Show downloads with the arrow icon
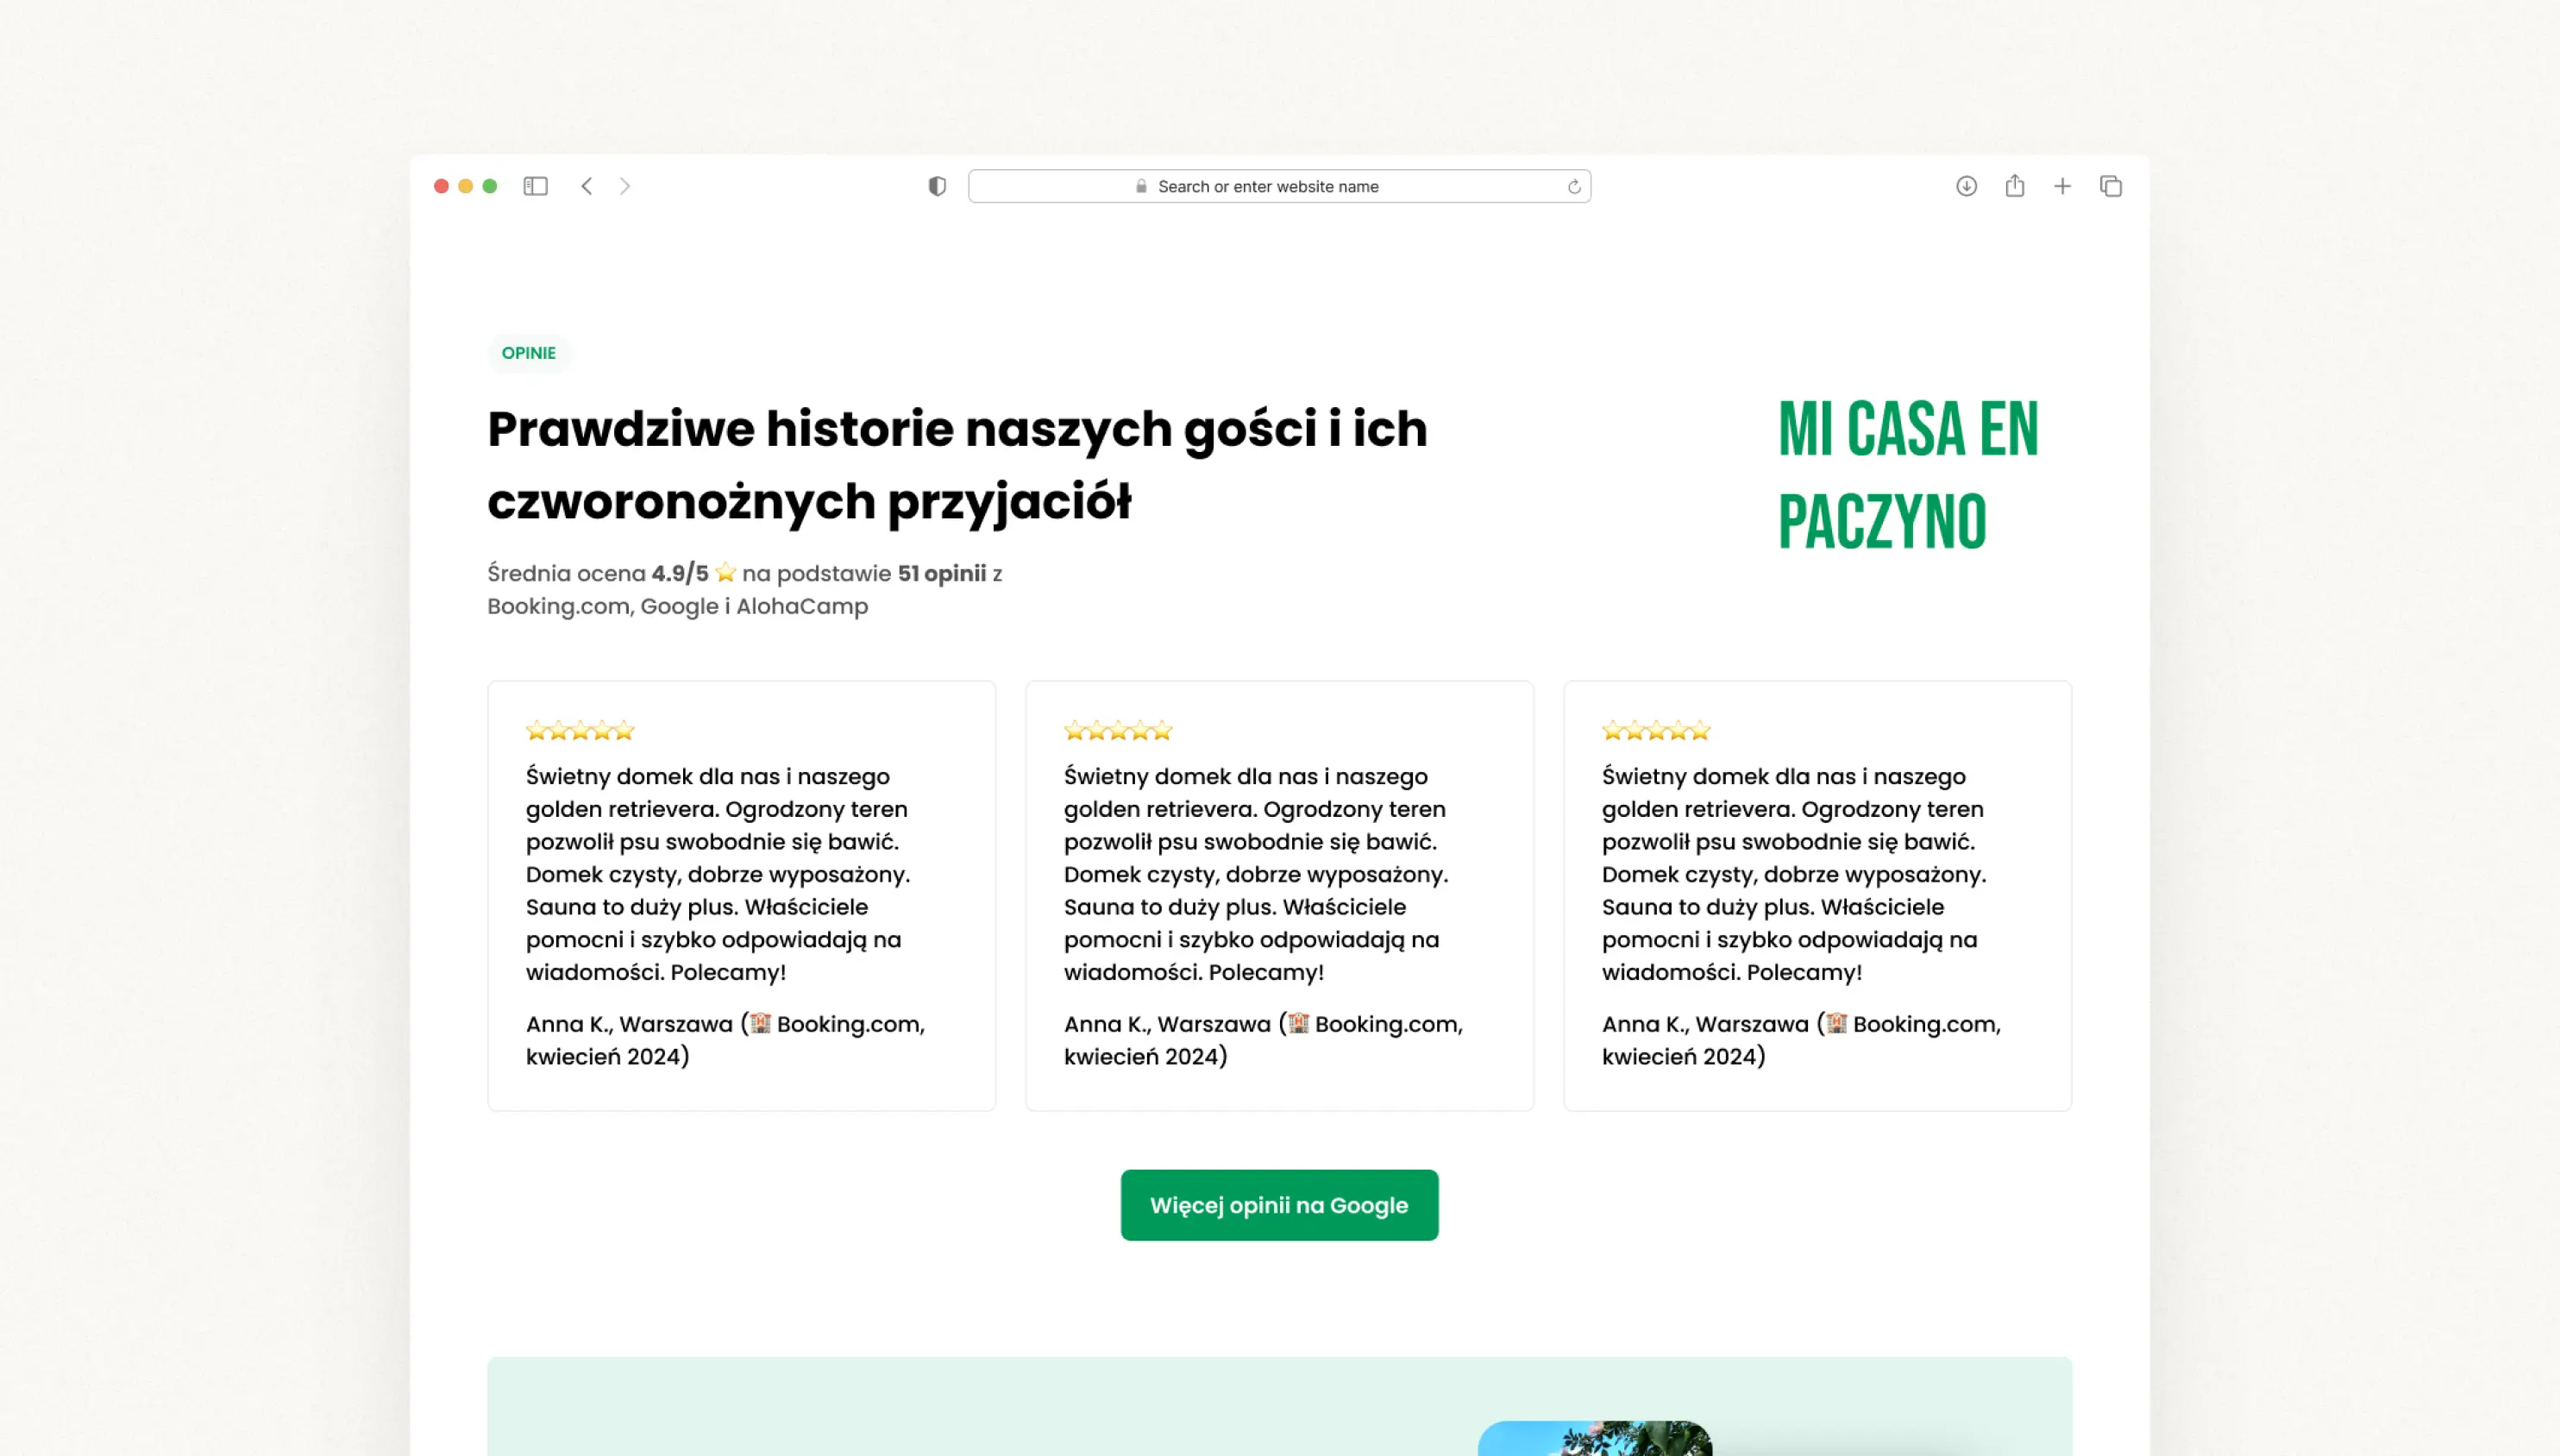This screenshot has width=2560, height=1456. (x=1966, y=186)
